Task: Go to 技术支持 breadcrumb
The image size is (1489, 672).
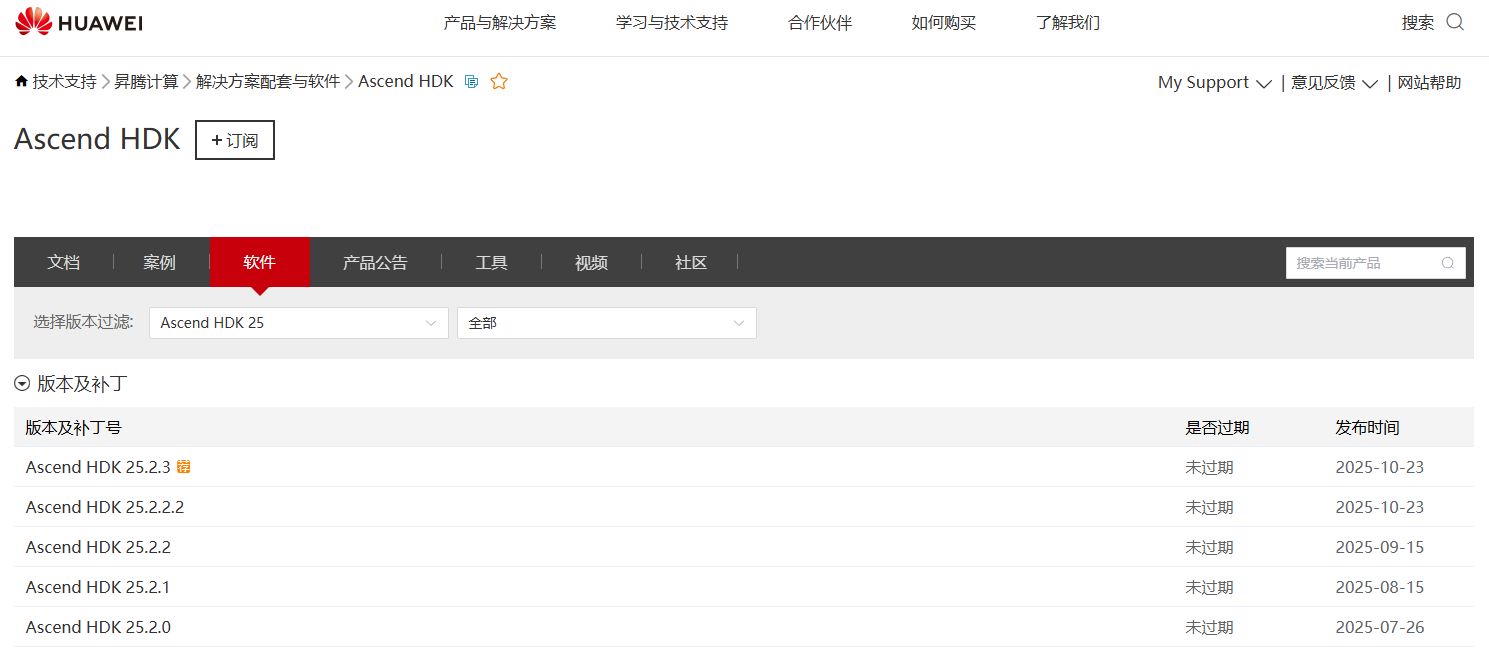Action: tap(64, 82)
